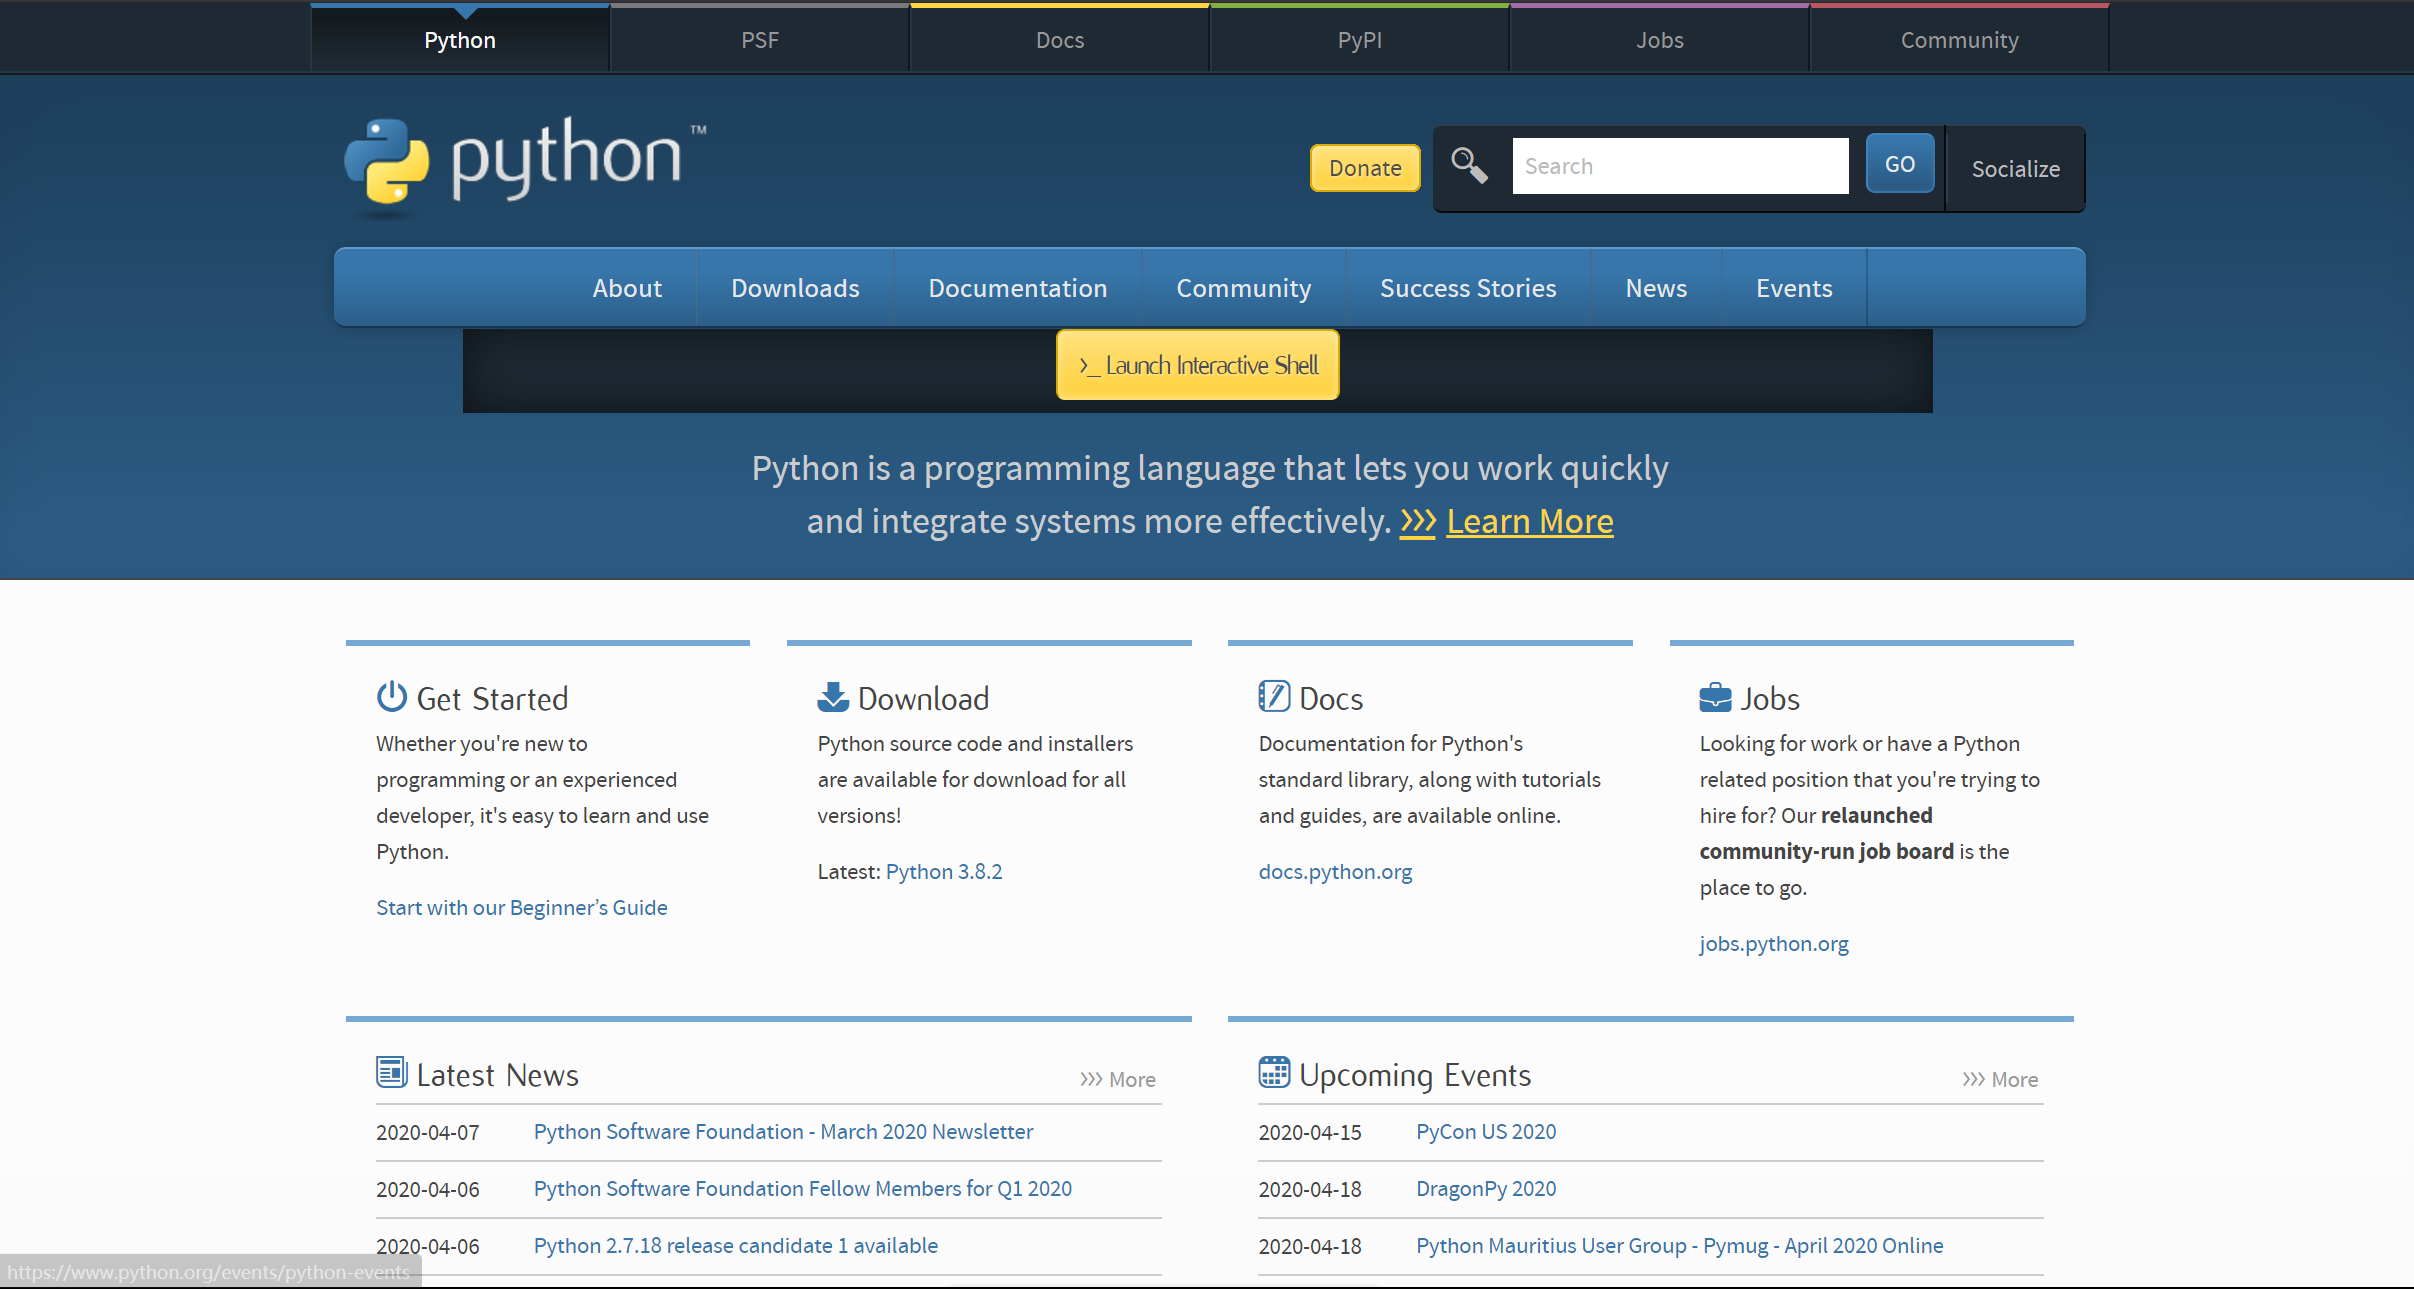This screenshot has width=2414, height=1289.
Task: Click the search magnifier icon
Action: [1469, 165]
